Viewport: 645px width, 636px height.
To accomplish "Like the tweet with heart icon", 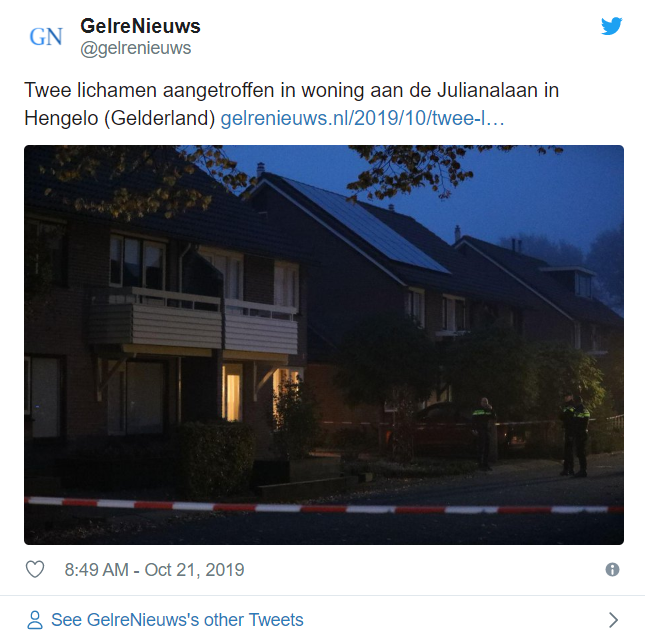I will pyautogui.click(x=35, y=569).
